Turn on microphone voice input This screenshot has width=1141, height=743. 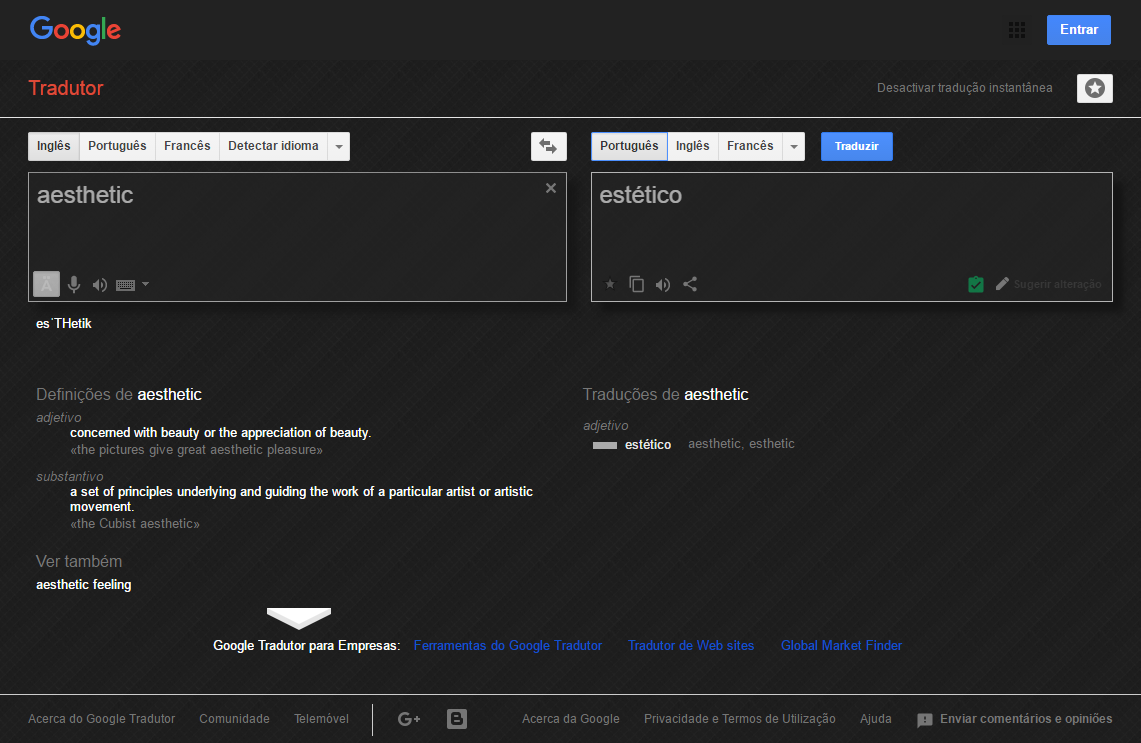(73, 285)
